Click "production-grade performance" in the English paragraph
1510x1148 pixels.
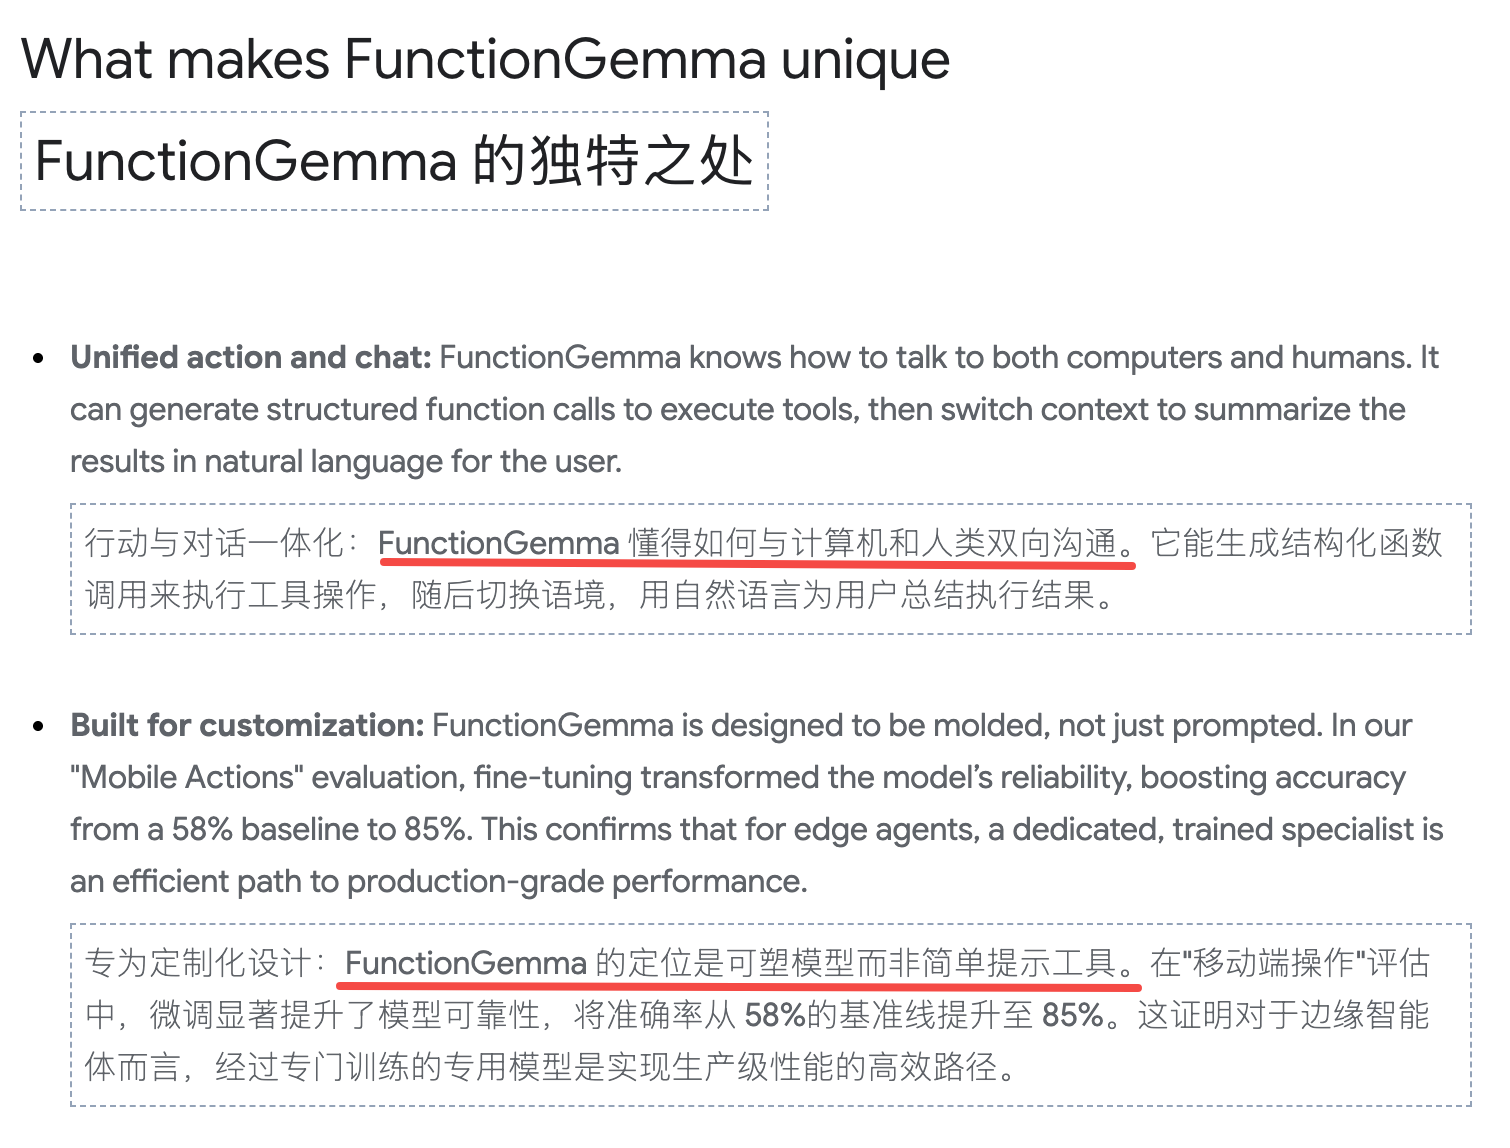pyautogui.click(x=575, y=882)
